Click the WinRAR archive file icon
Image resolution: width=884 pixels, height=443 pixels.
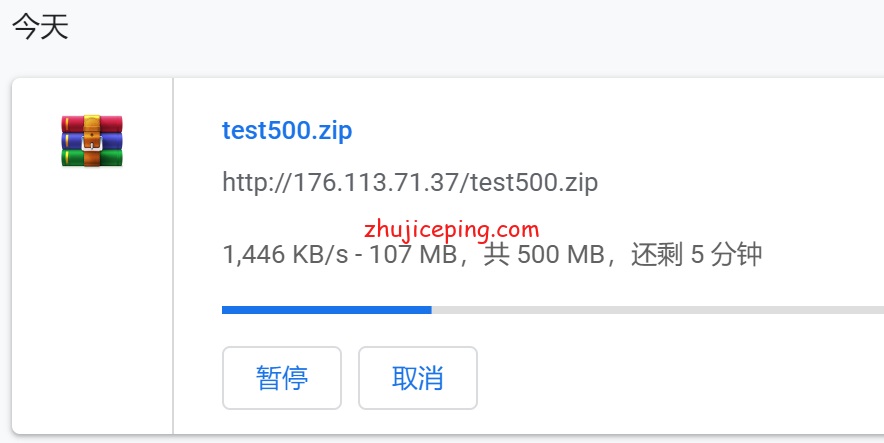point(92,141)
